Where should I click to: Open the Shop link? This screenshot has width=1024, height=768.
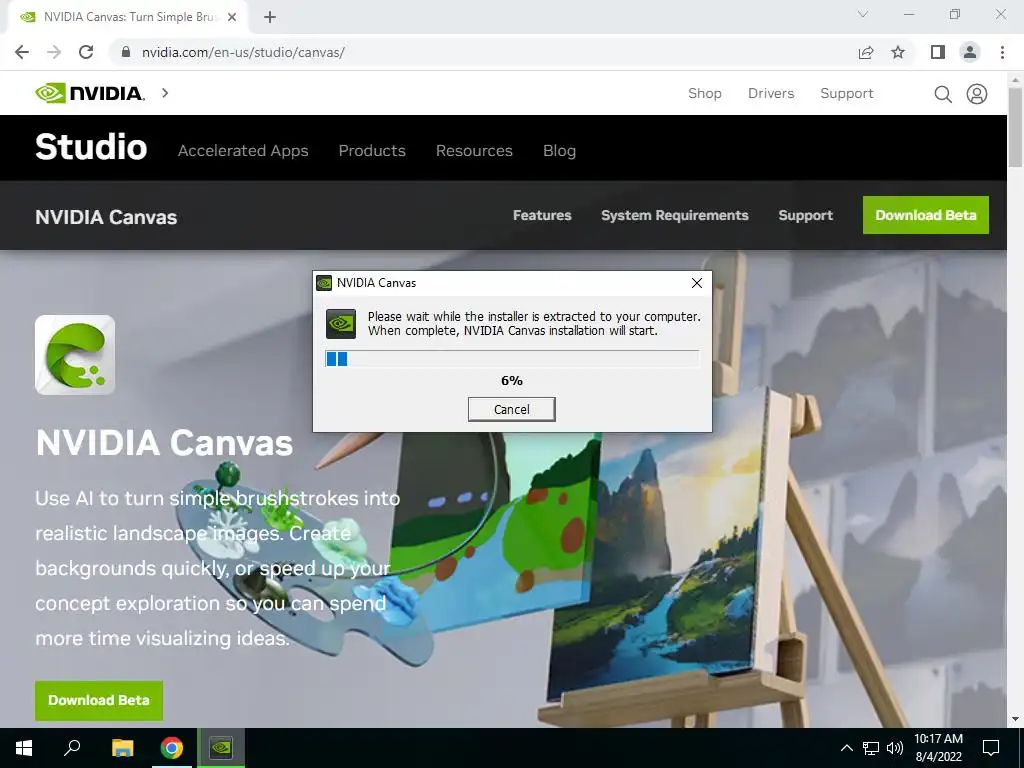(705, 93)
